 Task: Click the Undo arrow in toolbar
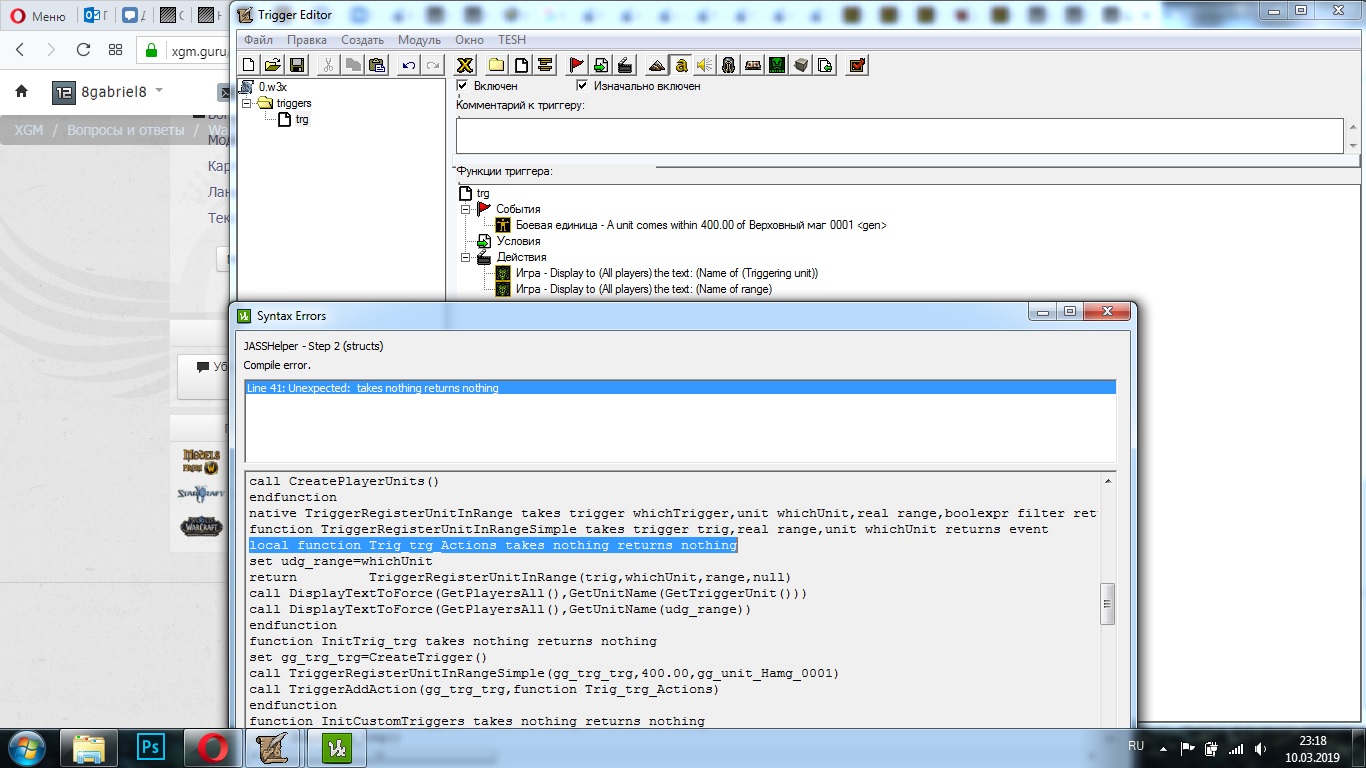tap(408, 65)
